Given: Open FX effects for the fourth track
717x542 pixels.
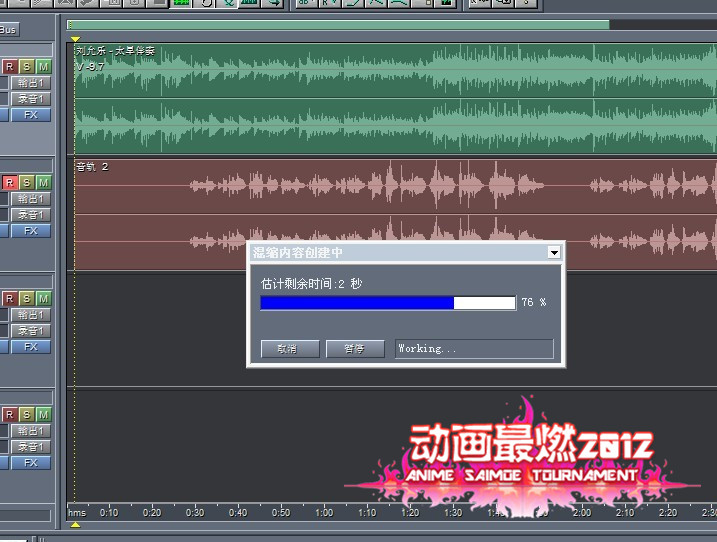Looking at the screenshot, I should (x=31, y=463).
